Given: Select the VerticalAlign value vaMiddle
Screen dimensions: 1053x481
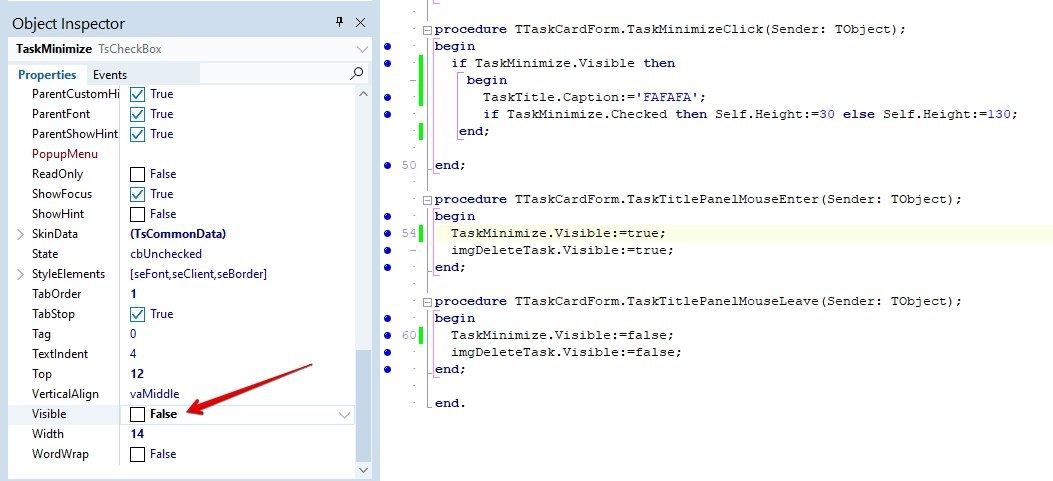Looking at the screenshot, I should [154, 394].
